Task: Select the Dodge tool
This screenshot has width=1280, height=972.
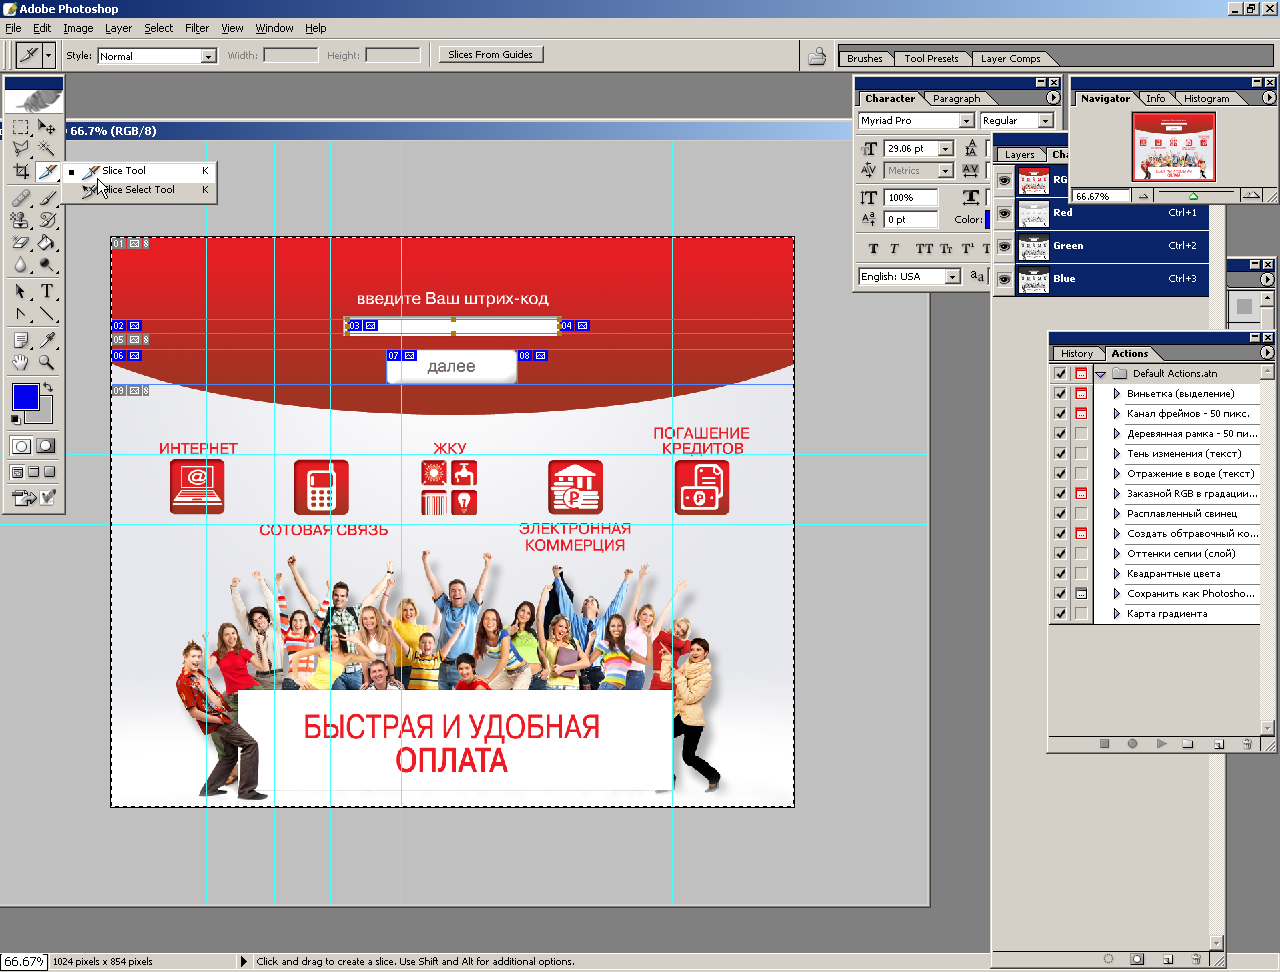Action: coord(46,265)
